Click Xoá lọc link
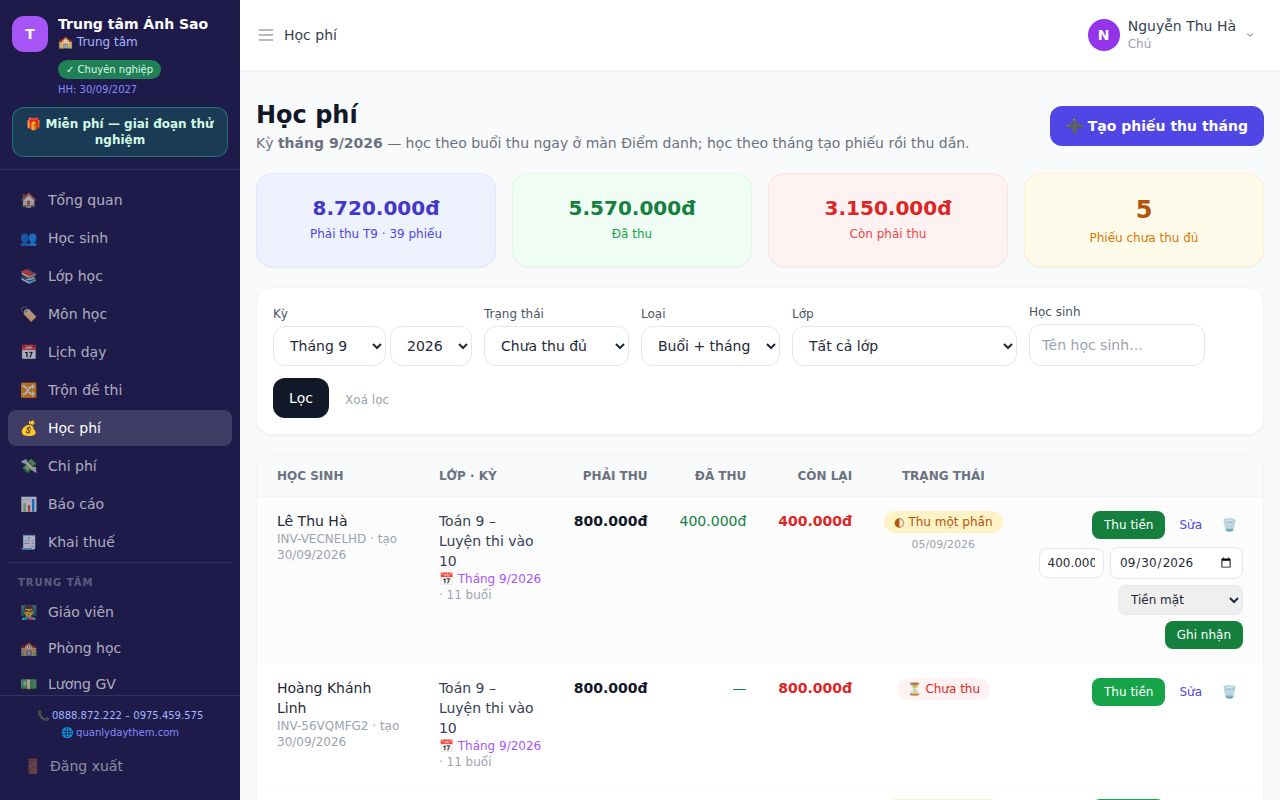 pos(367,399)
